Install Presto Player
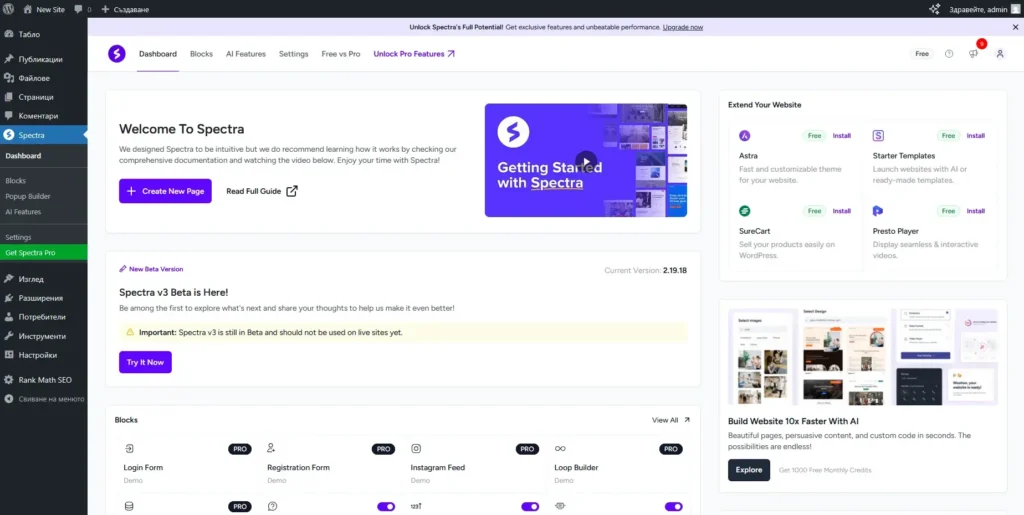The height and width of the screenshot is (515, 1024). coord(976,211)
